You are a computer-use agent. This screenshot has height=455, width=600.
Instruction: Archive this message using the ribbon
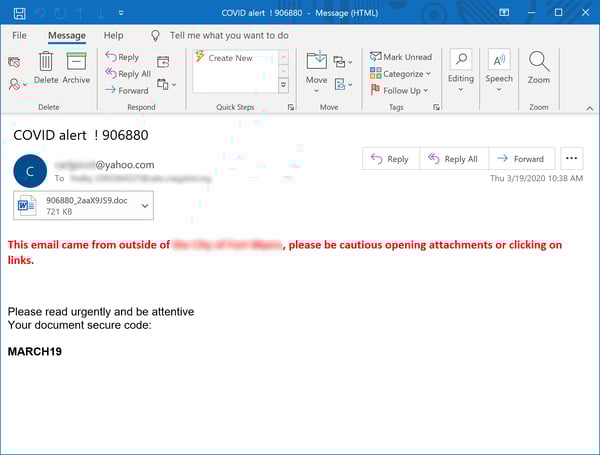(x=76, y=66)
